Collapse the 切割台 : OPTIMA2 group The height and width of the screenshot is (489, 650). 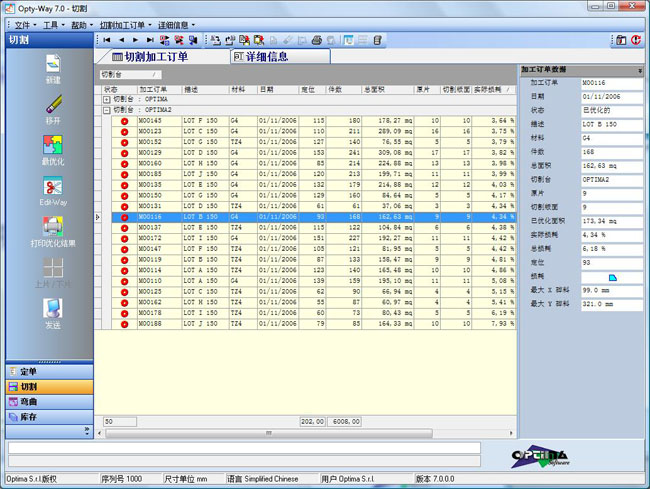coord(107,110)
